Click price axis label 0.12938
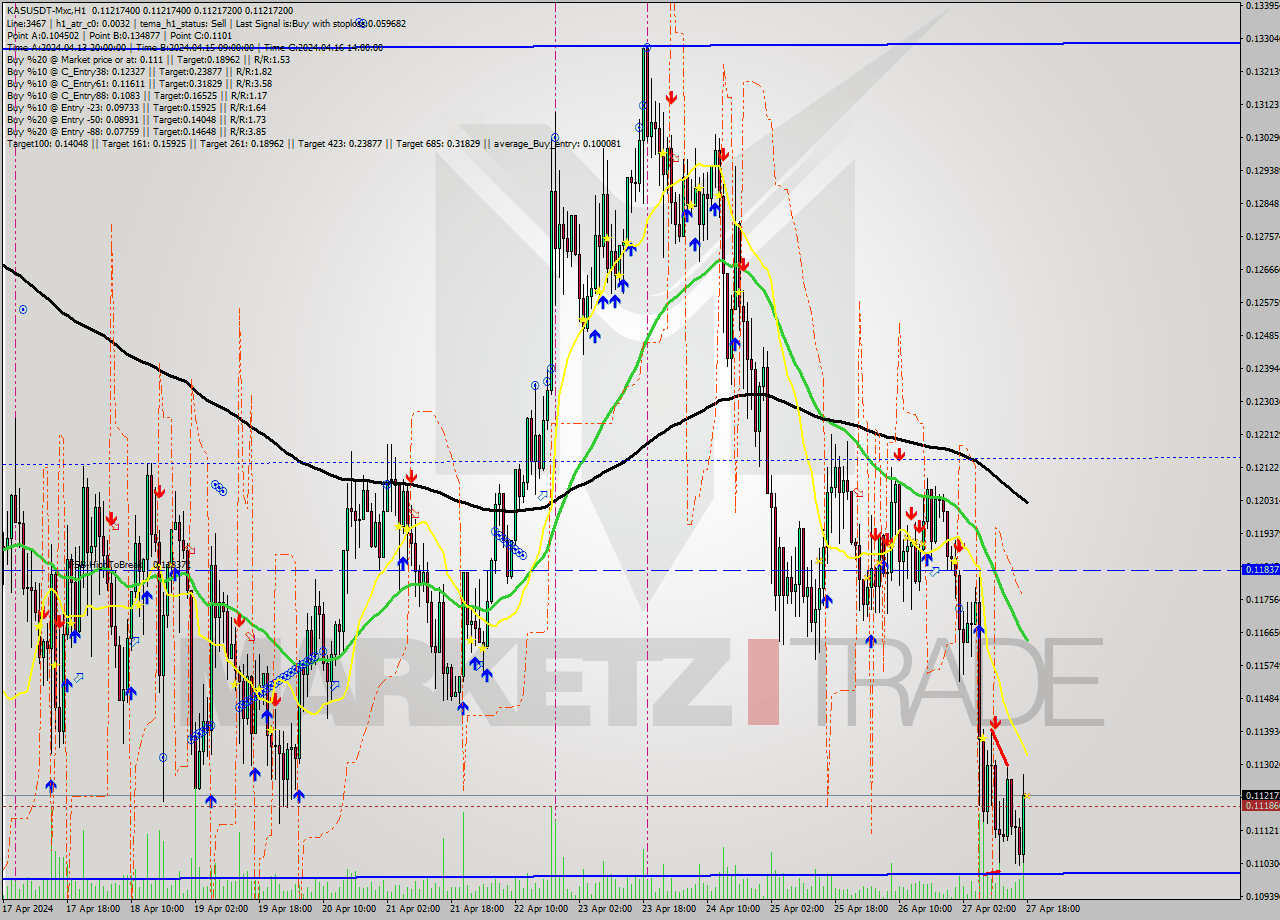The image size is (1280, 920). coord(1262,170)
